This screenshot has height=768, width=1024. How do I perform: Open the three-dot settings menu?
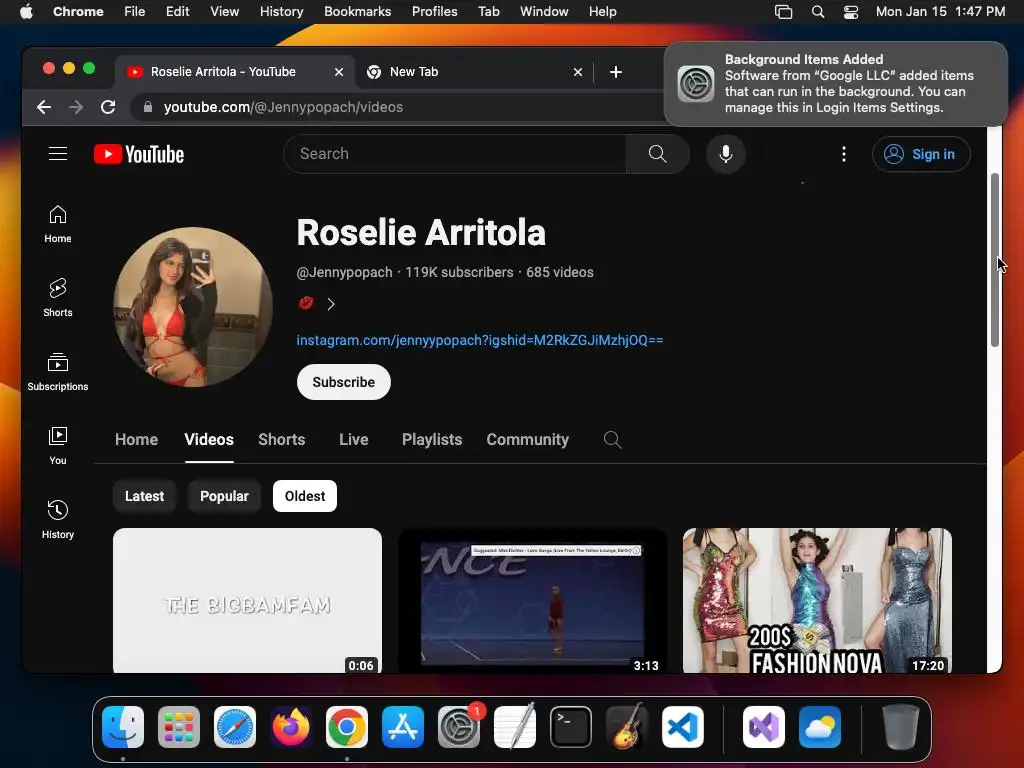(844, 154)
